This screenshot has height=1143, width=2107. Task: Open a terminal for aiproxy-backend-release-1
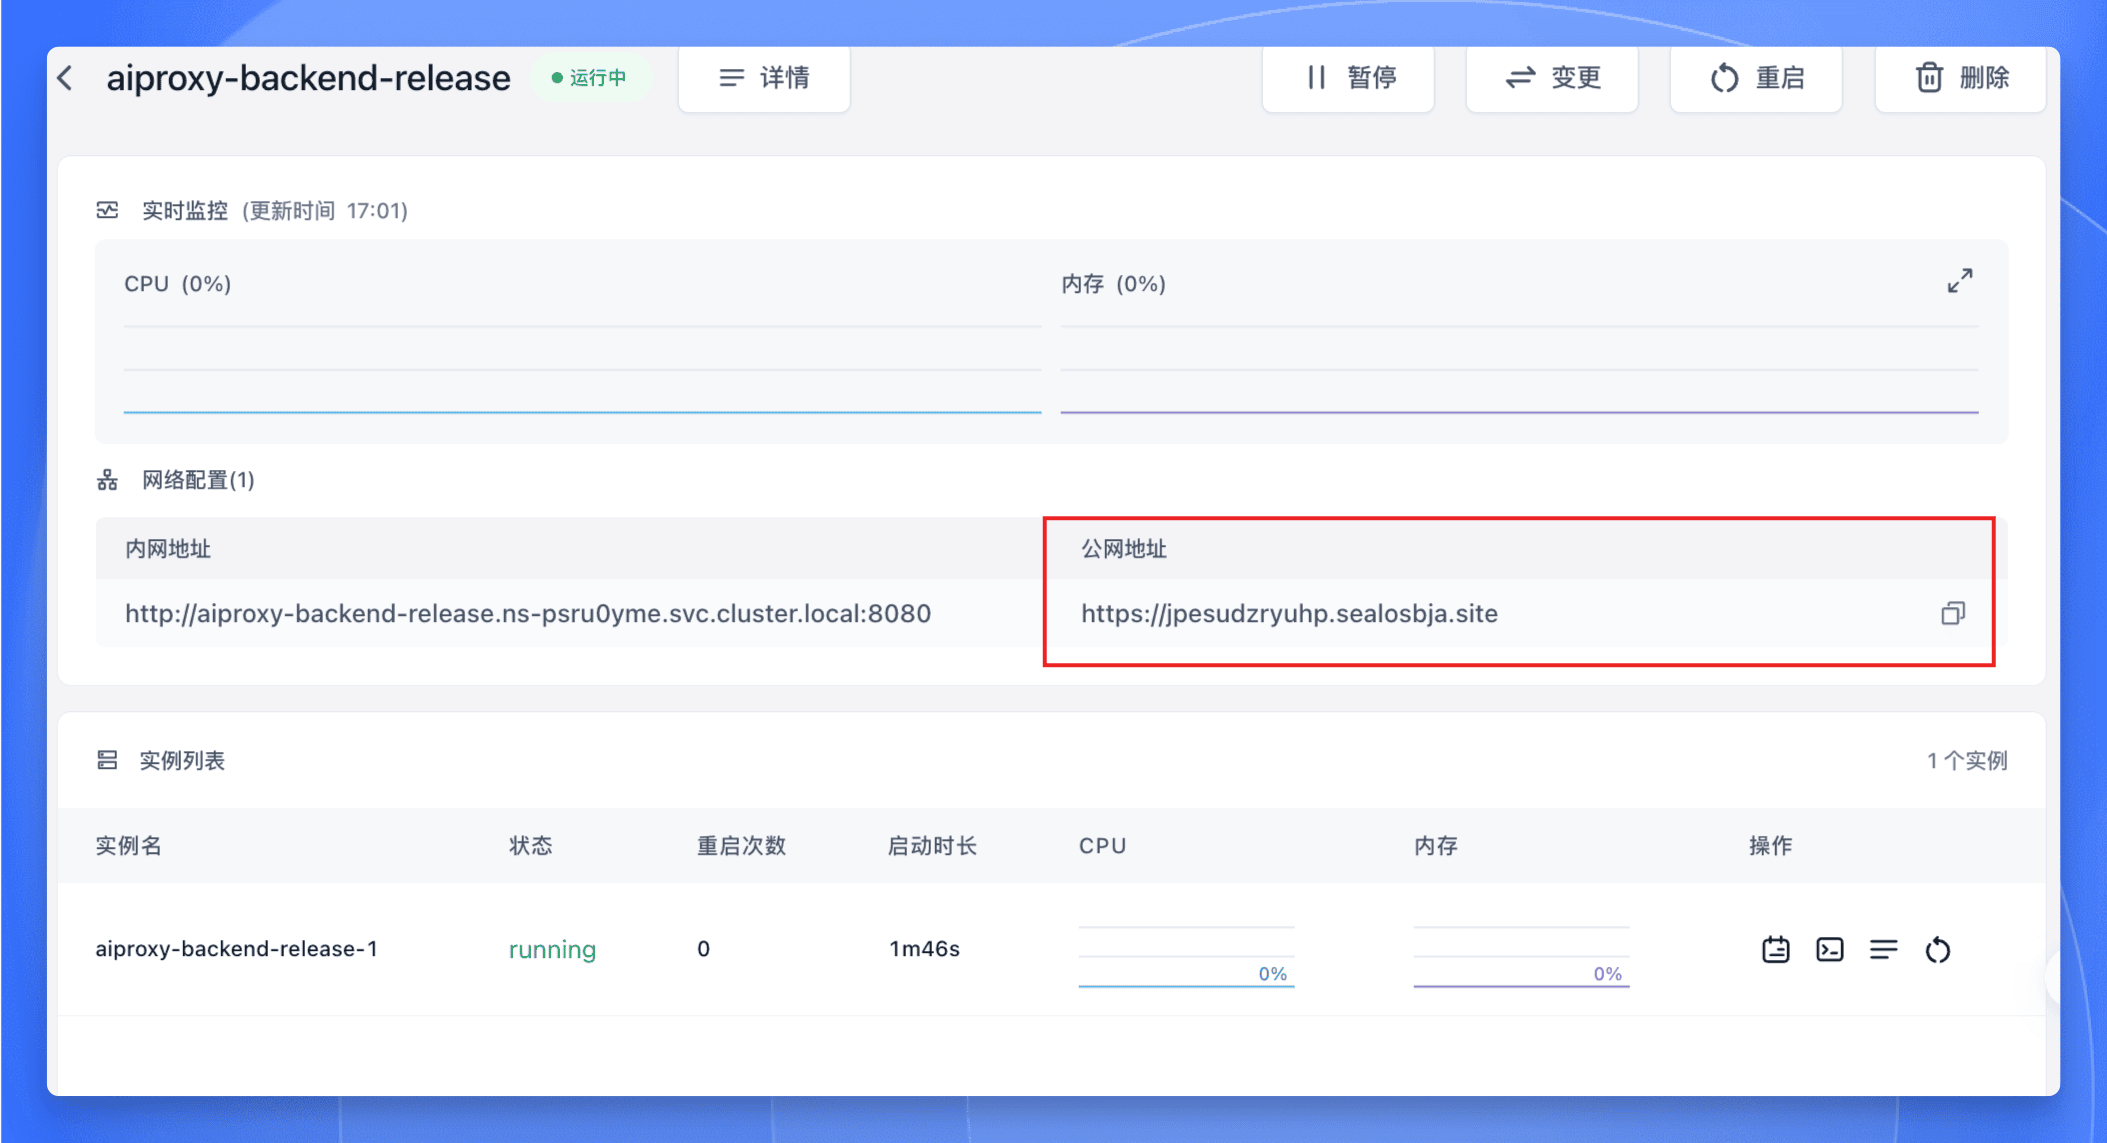[1829, 949]
